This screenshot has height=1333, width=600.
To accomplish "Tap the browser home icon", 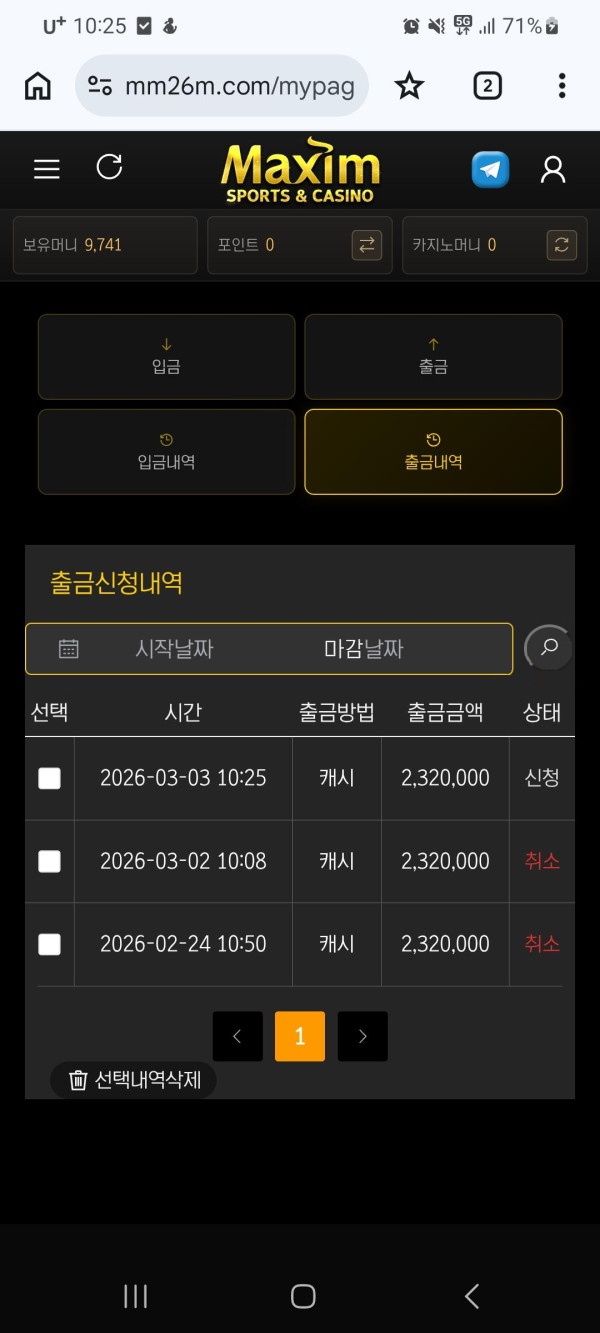I will [x=38, y=86].
